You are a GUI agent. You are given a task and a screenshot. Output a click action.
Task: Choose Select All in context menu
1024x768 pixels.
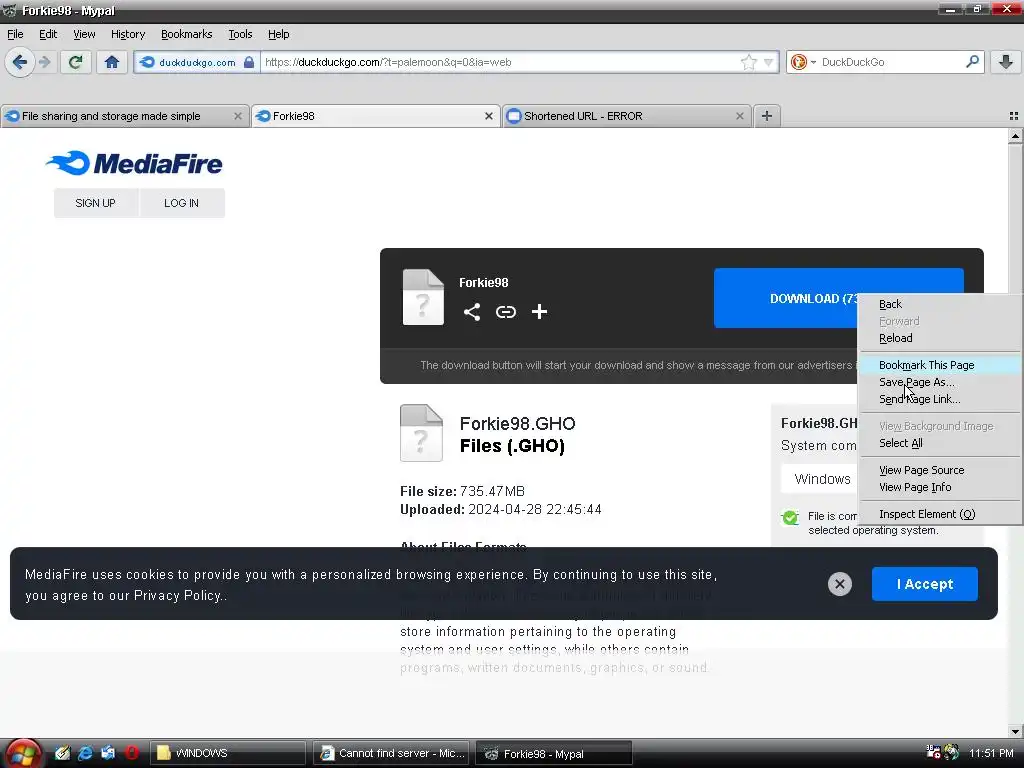click(x=940, y=443)
